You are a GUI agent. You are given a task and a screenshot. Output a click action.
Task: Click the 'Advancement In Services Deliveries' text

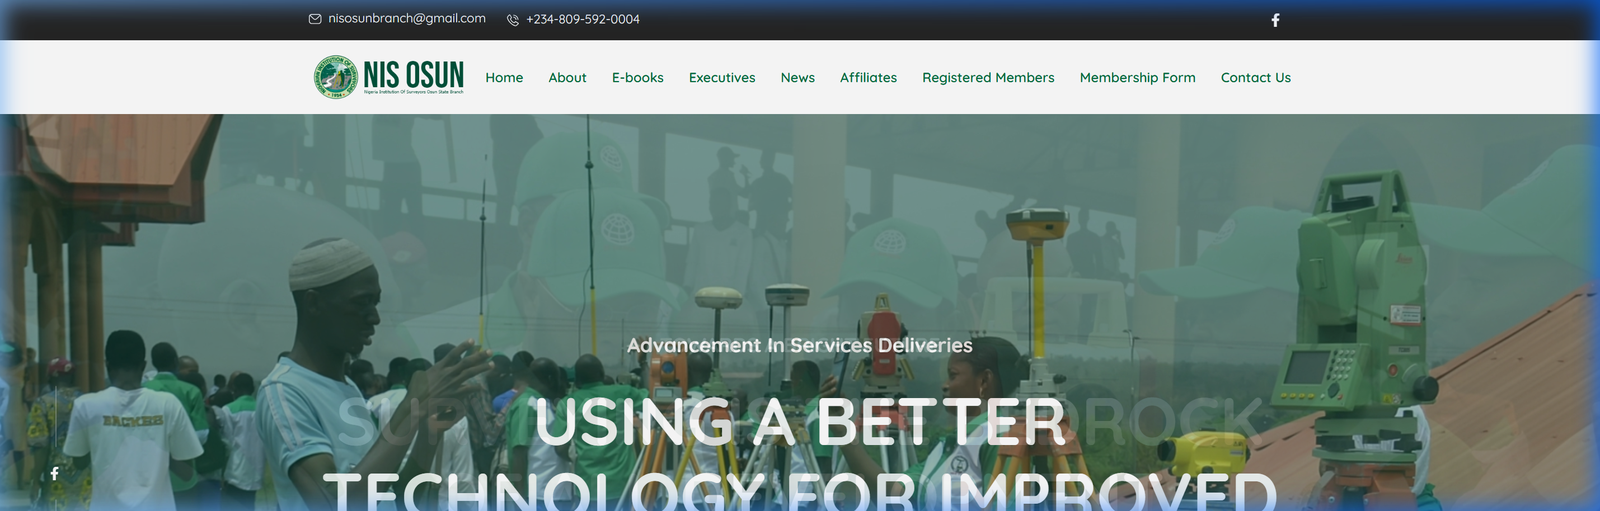[800, 345]
